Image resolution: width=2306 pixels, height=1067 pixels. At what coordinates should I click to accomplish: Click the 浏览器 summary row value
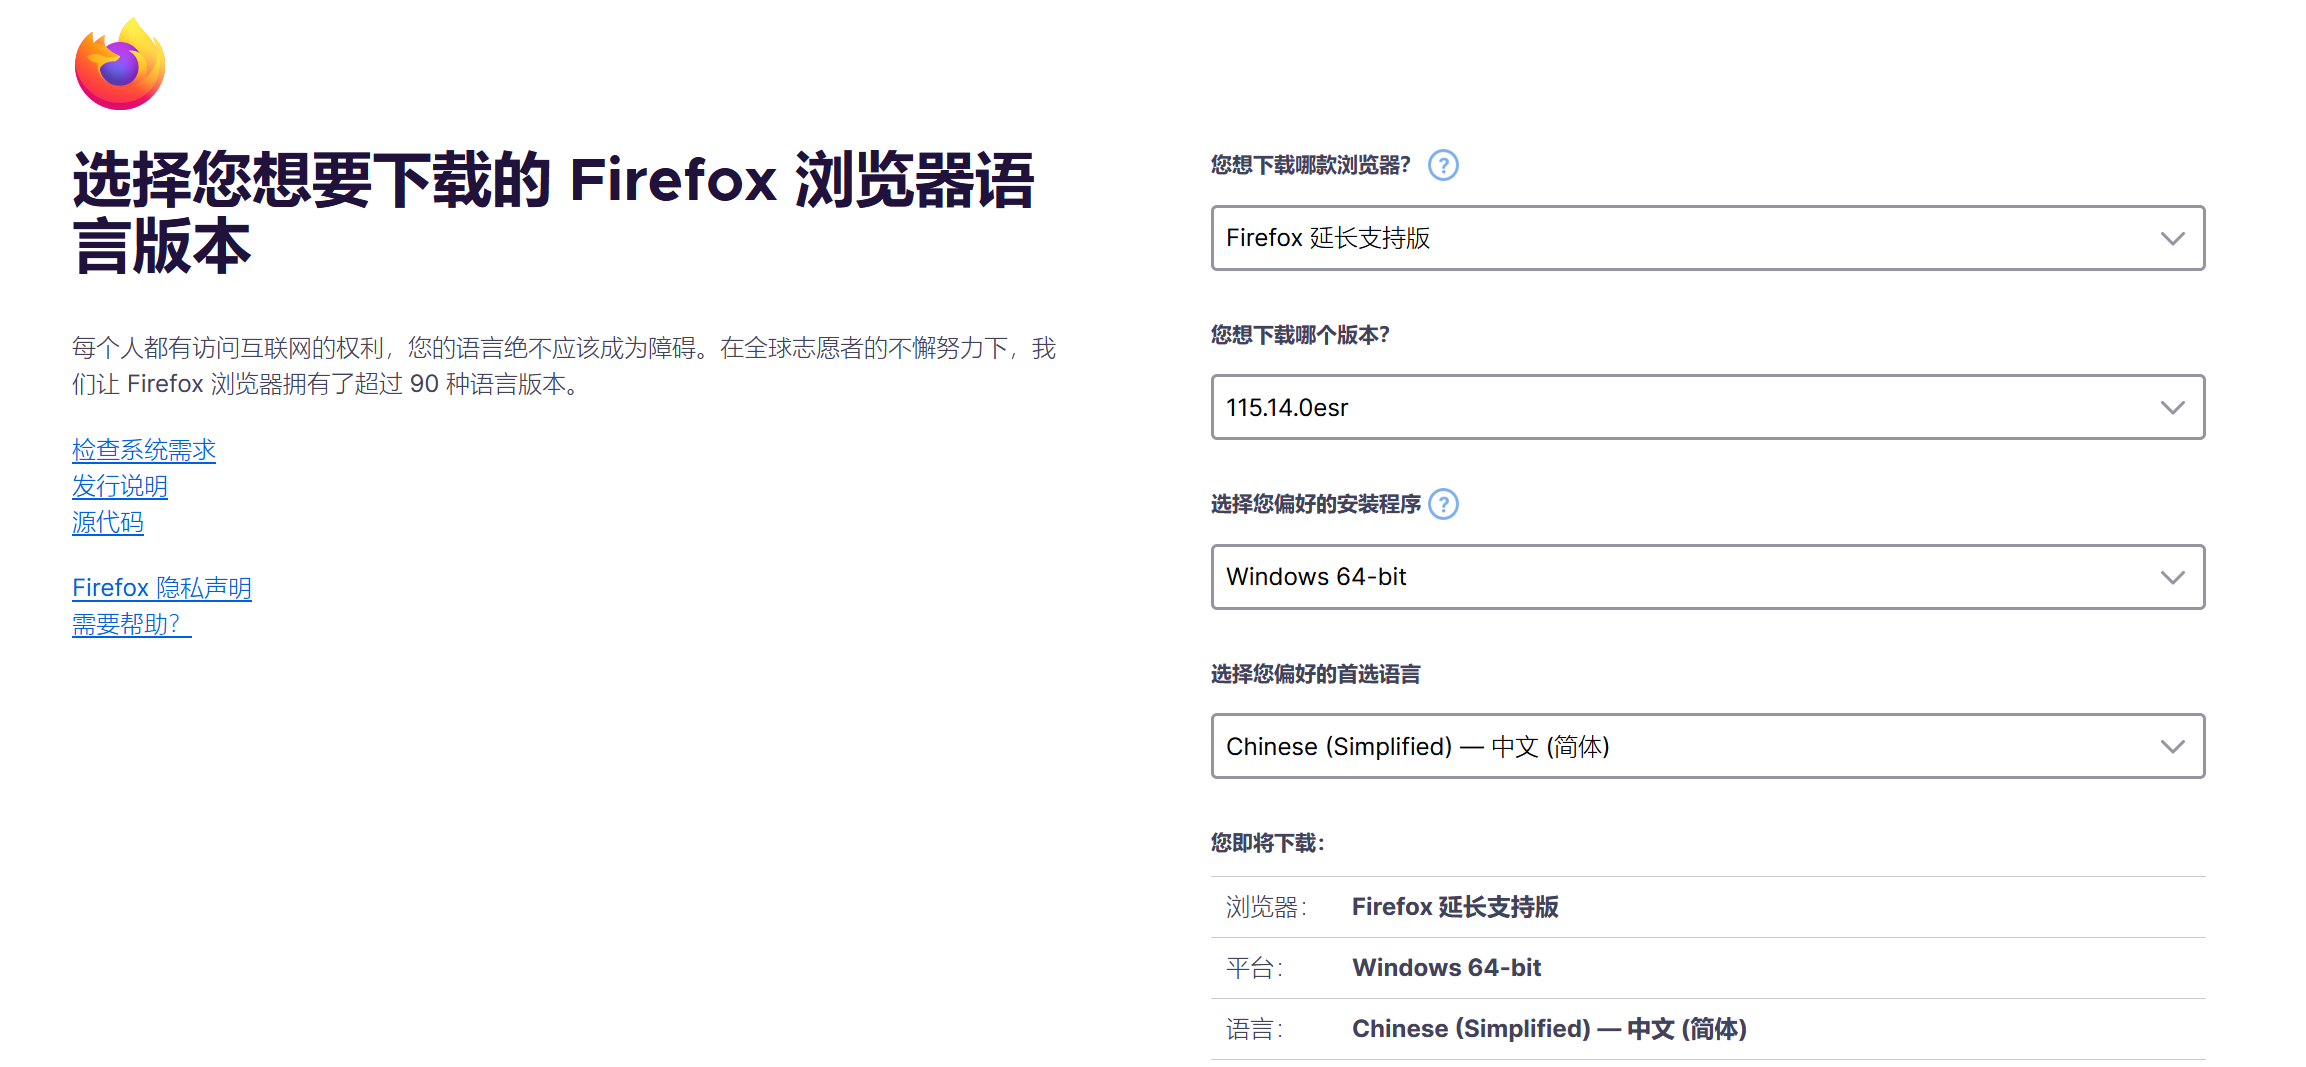tap(1455, 907)
